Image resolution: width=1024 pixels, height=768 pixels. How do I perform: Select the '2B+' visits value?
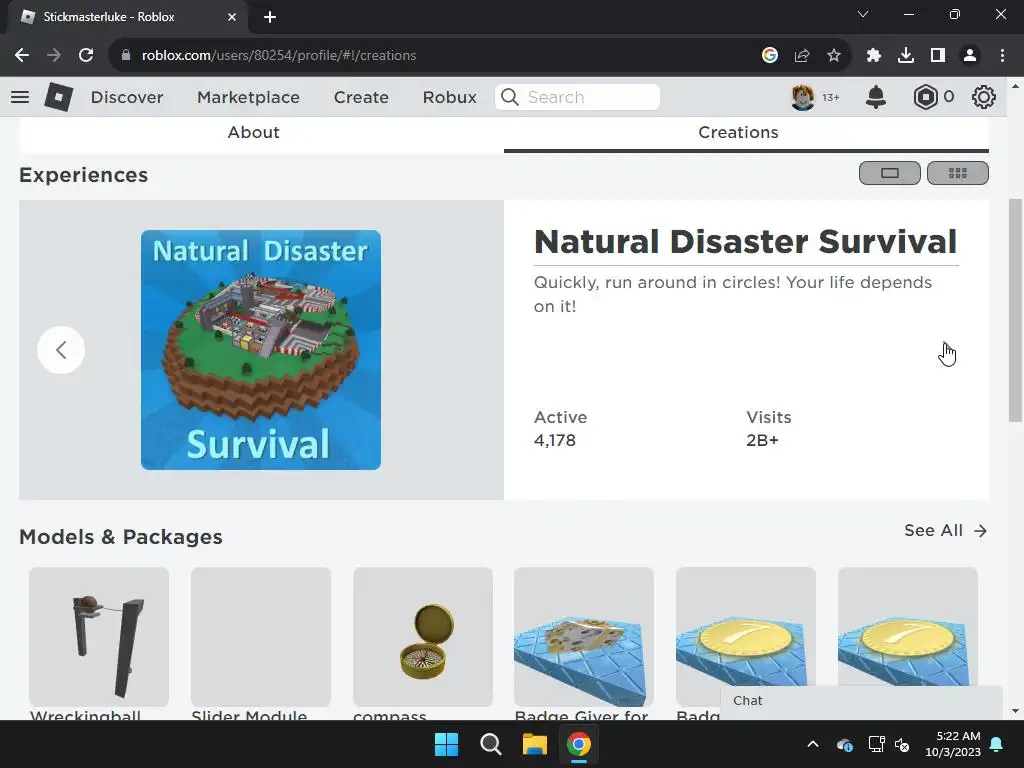point(762,440)
